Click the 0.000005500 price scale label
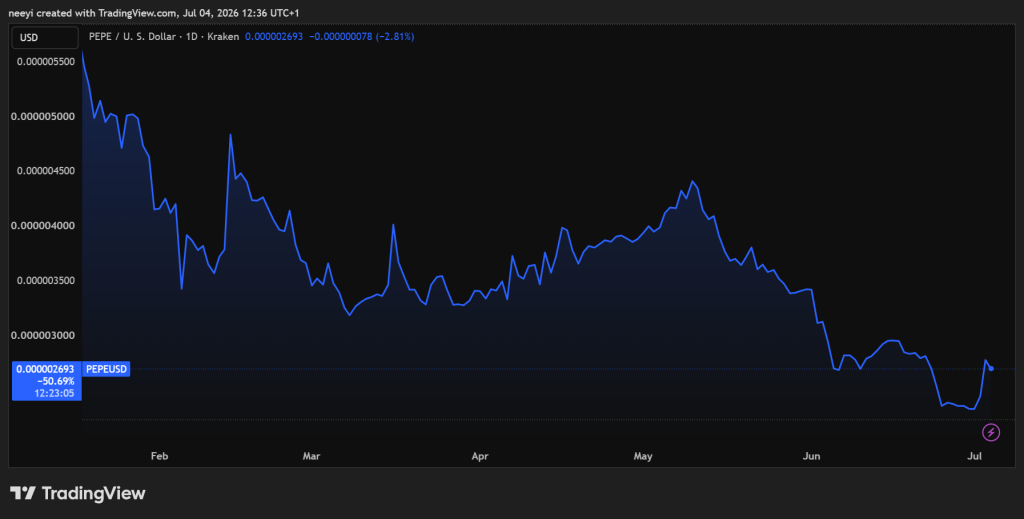Viewport: 1024px width, 519px height. click(x=46, y=61)
